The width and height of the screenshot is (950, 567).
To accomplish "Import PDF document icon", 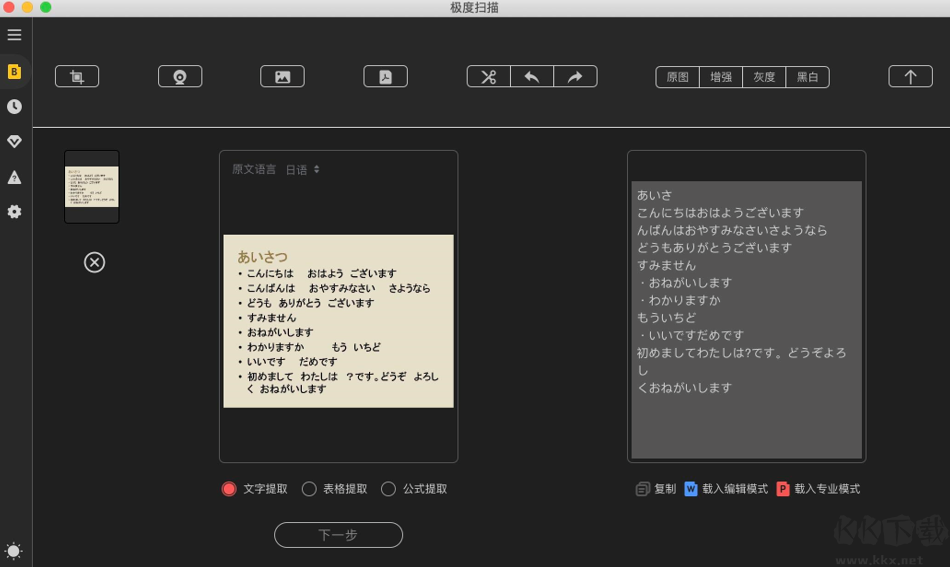I will pyautogui.click(x=385, y=77).
